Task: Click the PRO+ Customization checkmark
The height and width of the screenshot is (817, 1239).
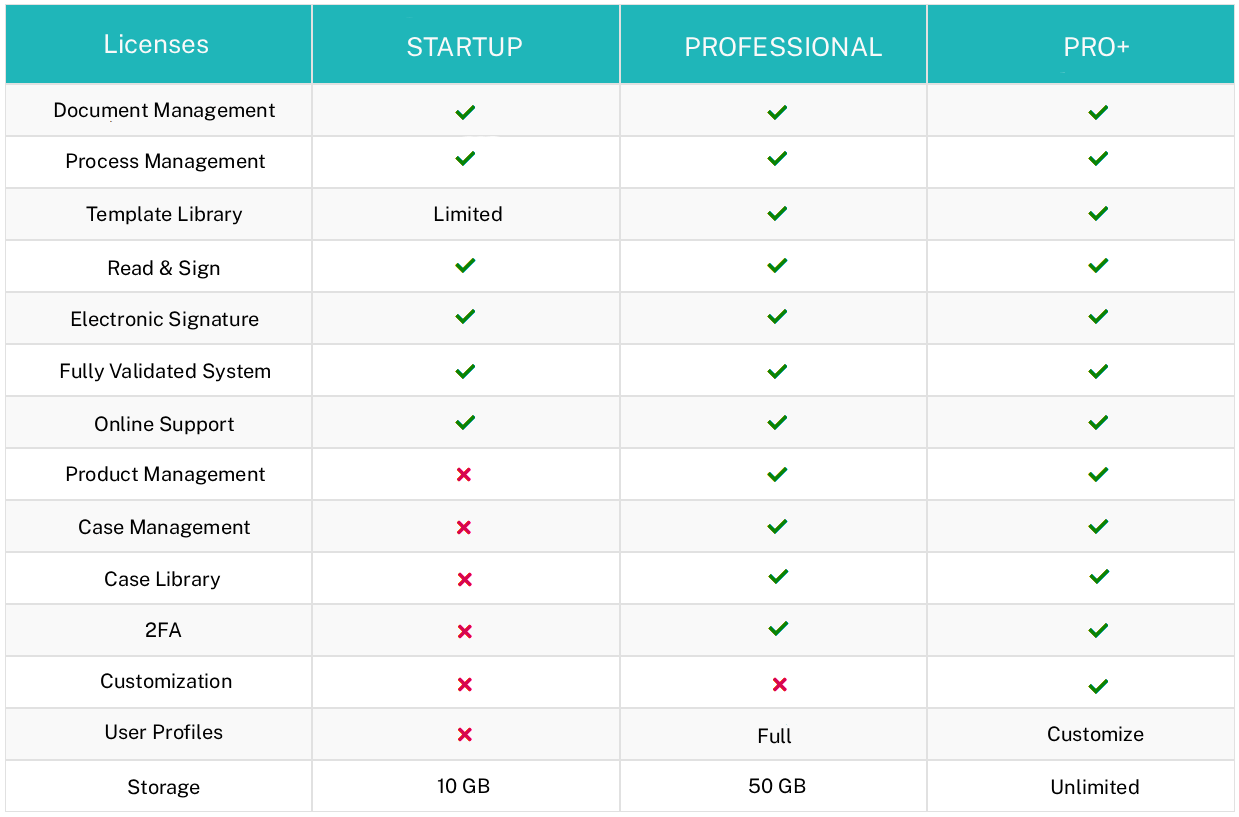Action: [1098, 686]
